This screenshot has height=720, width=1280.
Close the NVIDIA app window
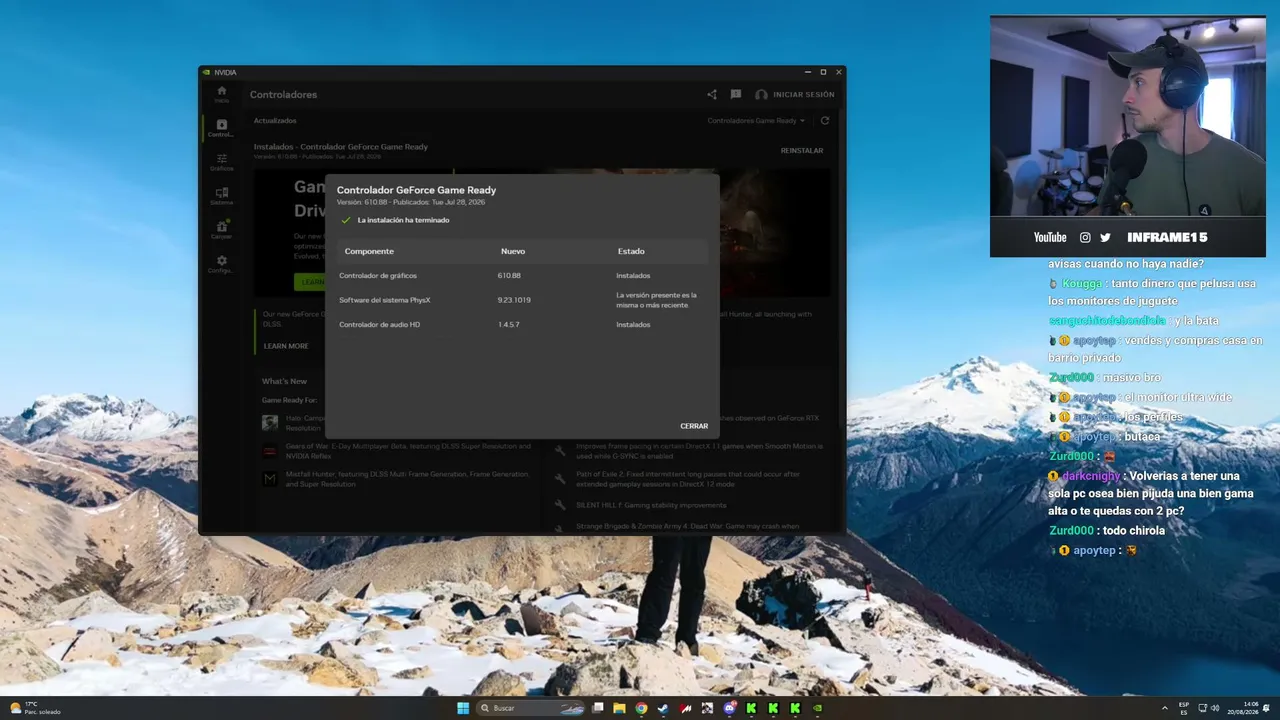(x=839, y=72)
